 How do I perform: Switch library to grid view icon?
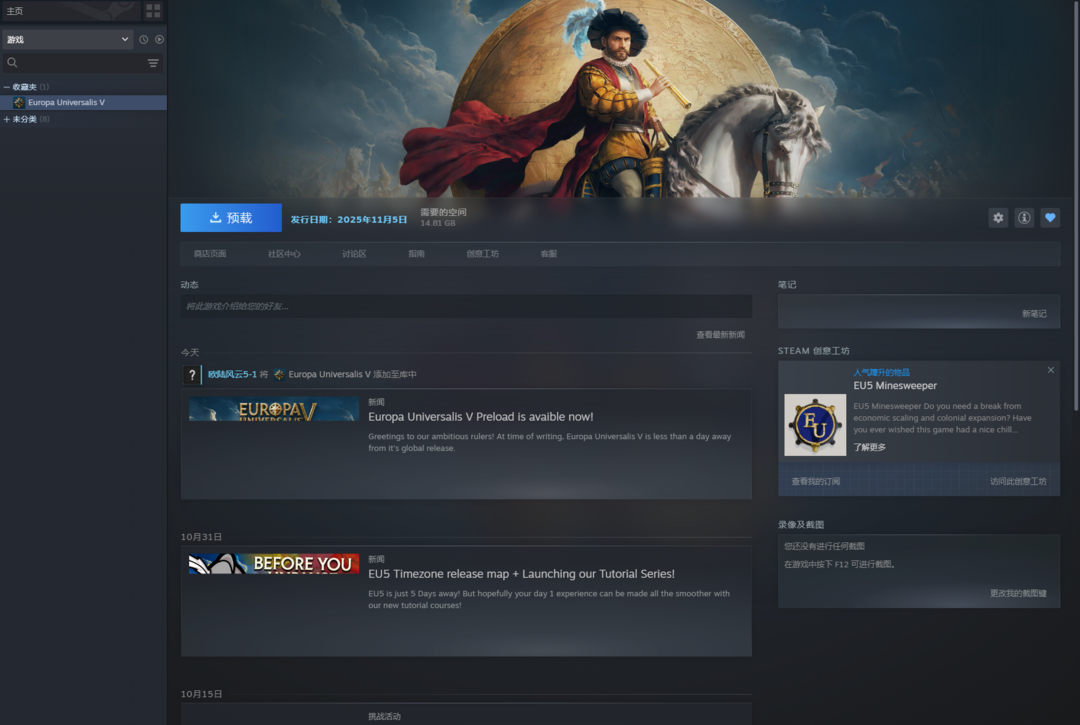coord(153,11)
